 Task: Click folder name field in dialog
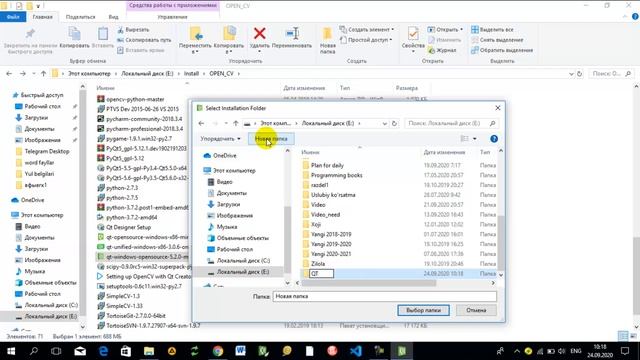pos(384,296)
